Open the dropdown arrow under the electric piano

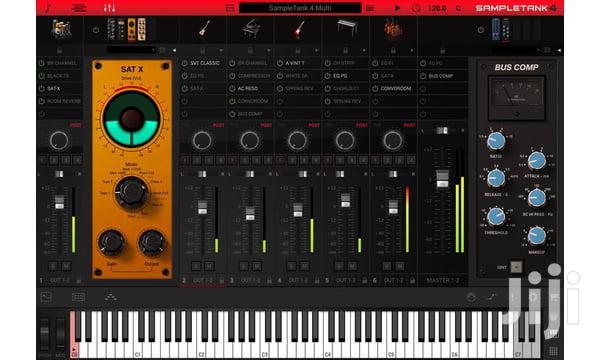[364, 50]
